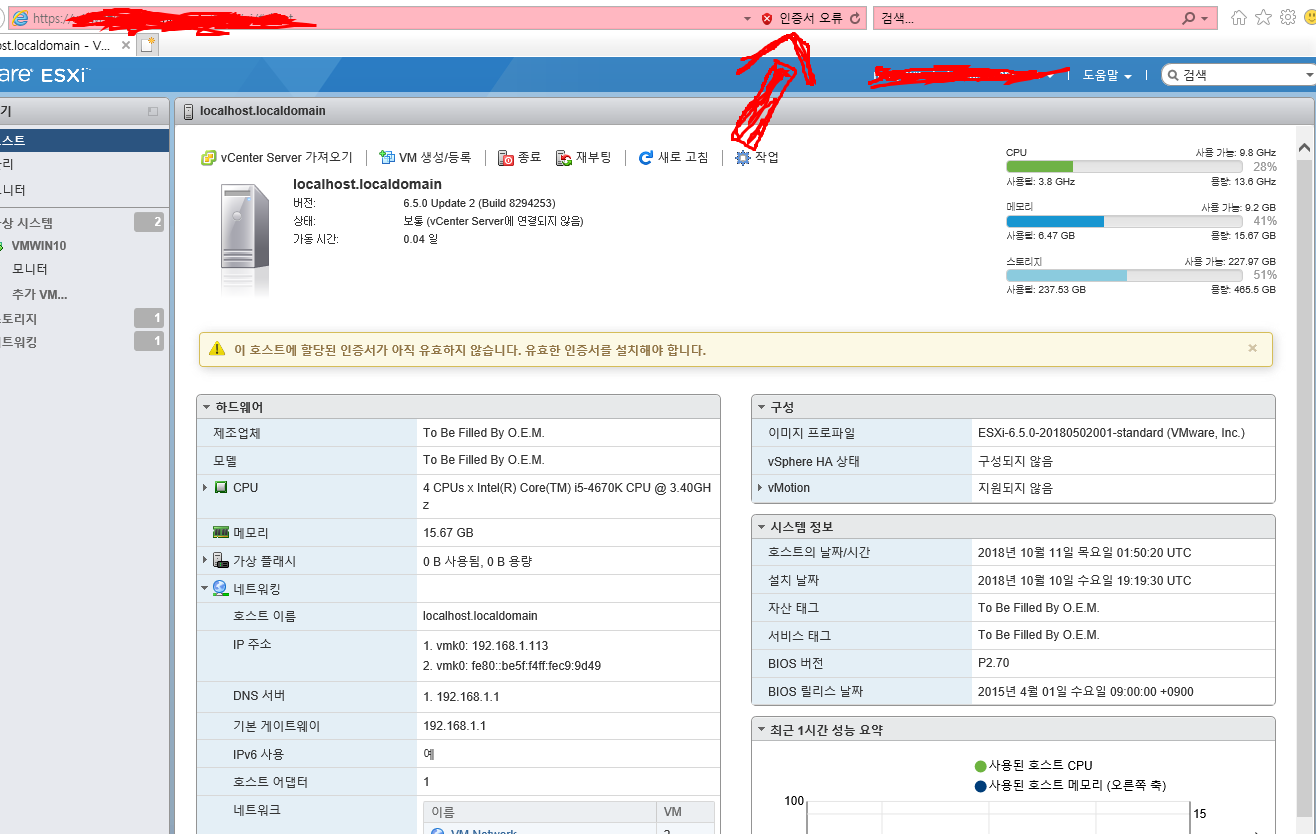Select the highlighted host item in the navigator

(84, 140)
